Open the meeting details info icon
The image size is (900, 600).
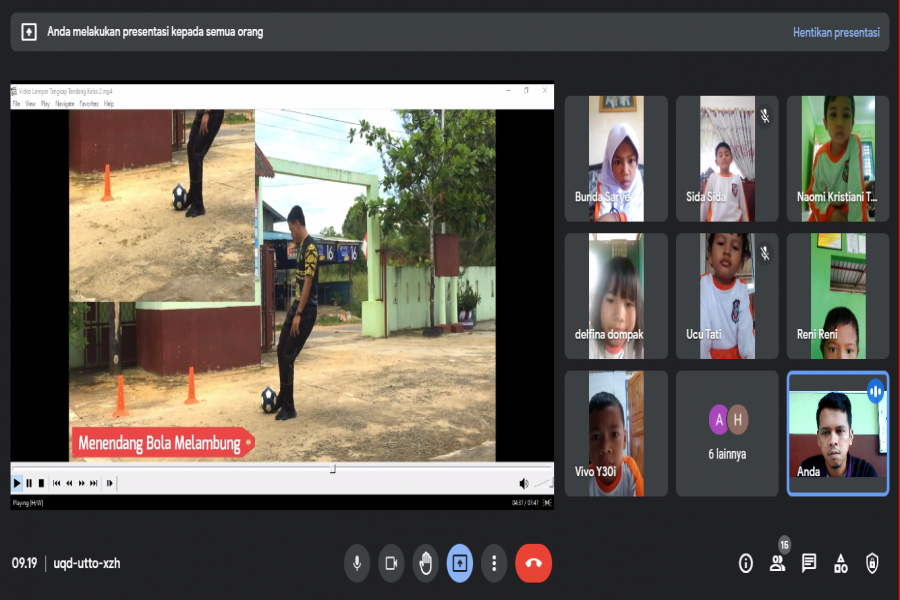point(746,563)
